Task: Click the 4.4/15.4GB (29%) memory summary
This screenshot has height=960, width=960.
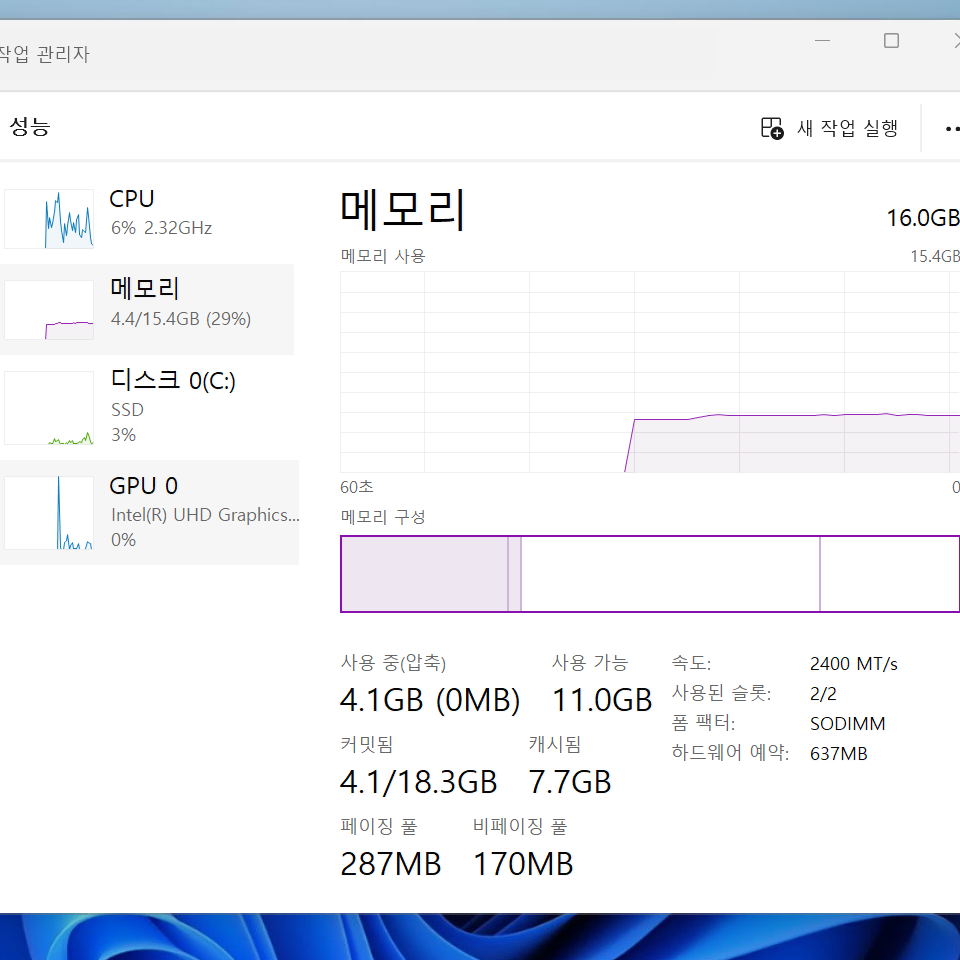Action: 181,318
